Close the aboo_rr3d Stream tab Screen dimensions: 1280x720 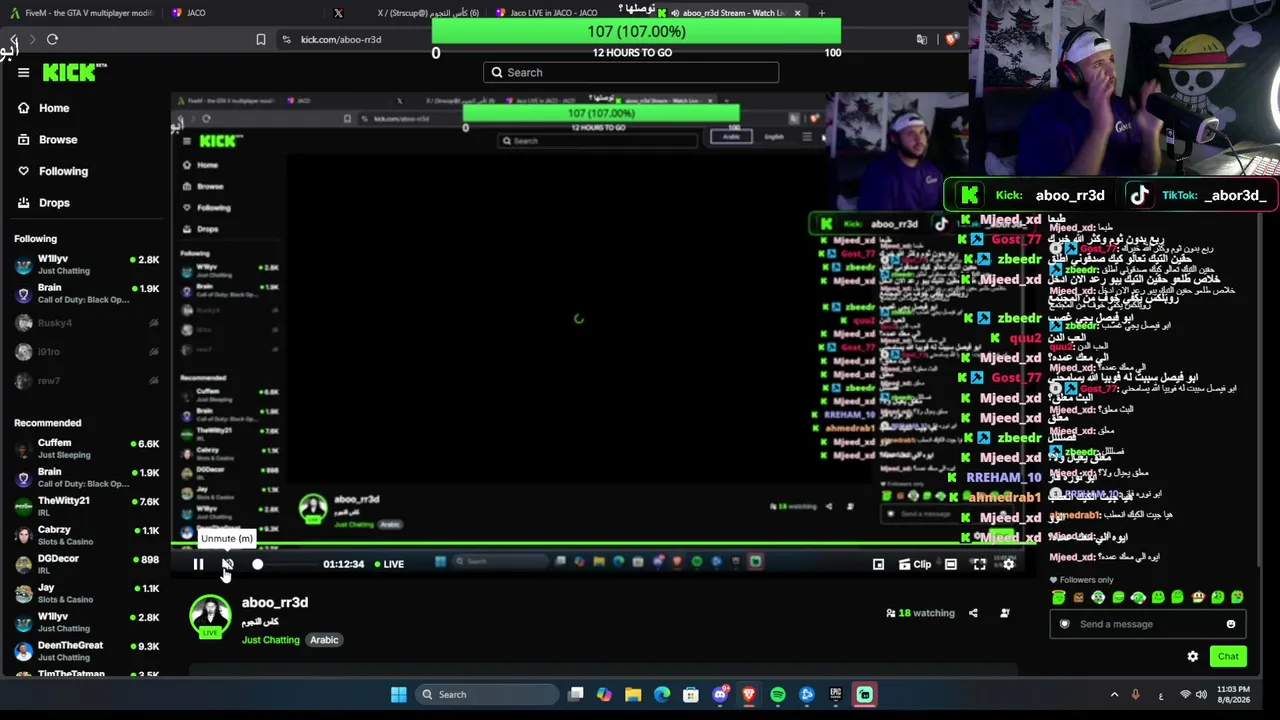click(x=797, y=13)
